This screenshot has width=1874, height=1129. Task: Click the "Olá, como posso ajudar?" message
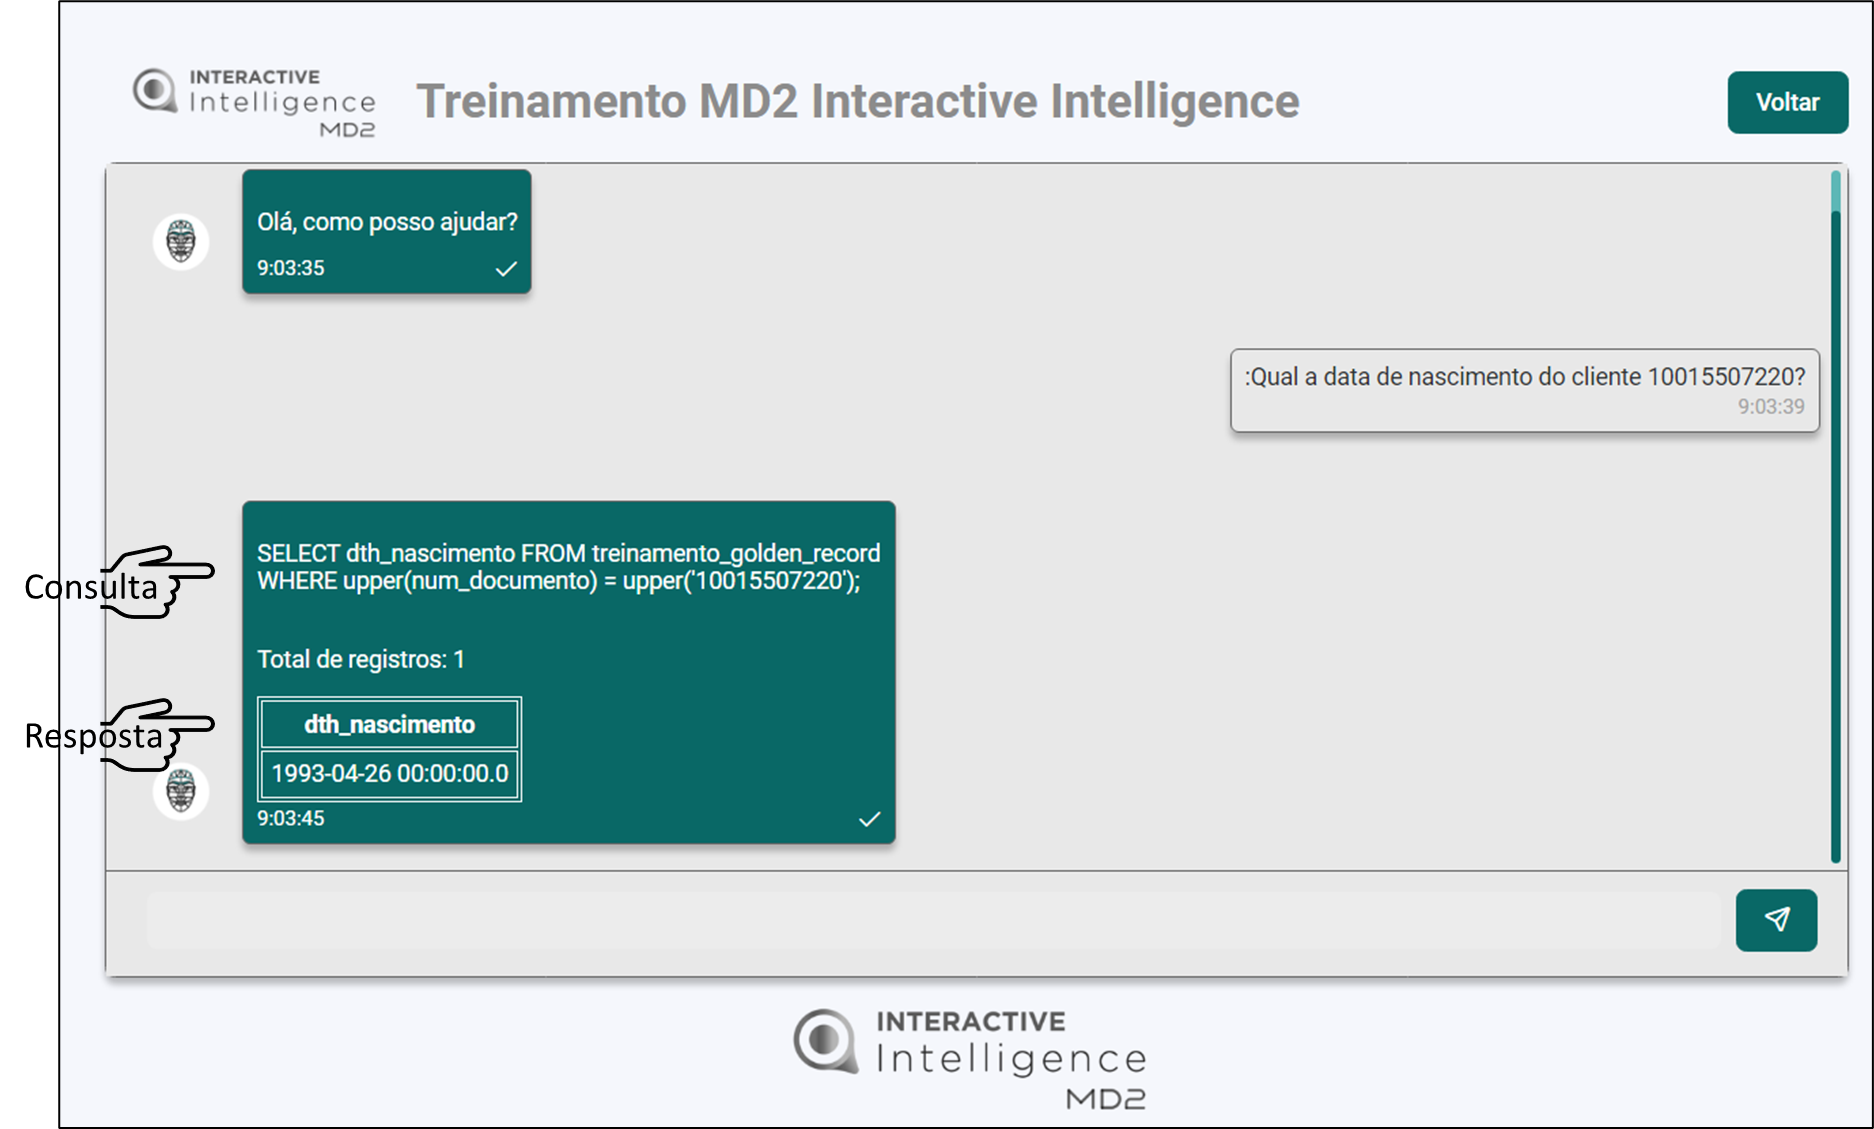pyautogui.click(x=387, y=222)
